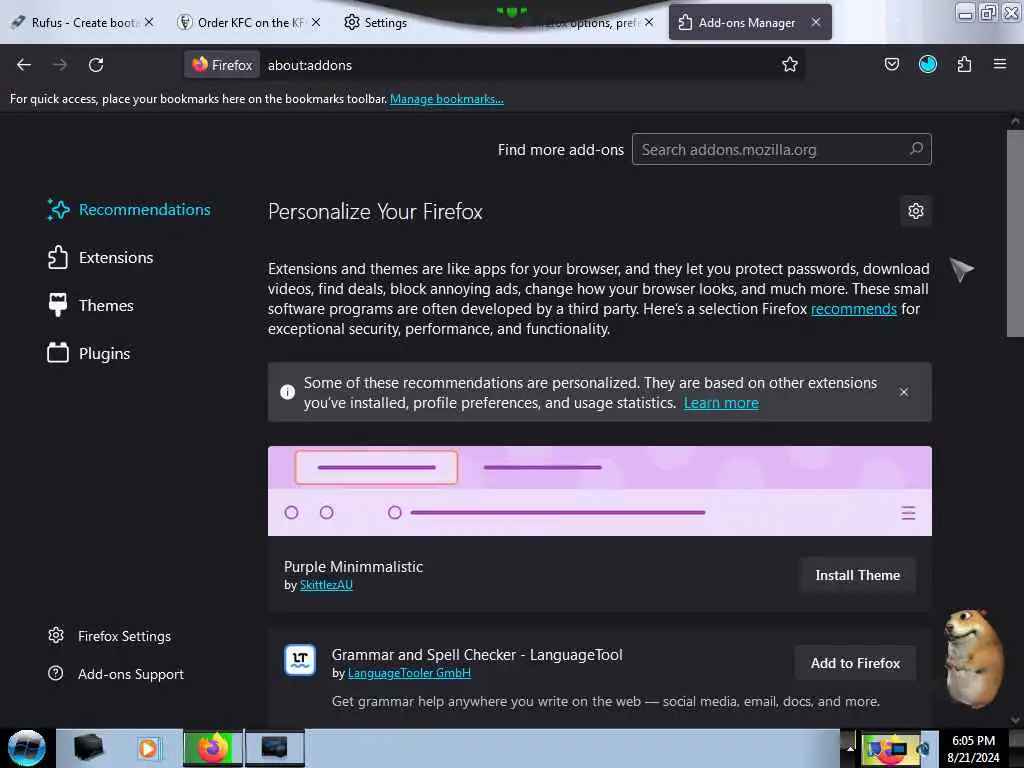Viewport: 1024px width, 768px height.
Task: Open the Plugins category
Action: tap(104, 353)
